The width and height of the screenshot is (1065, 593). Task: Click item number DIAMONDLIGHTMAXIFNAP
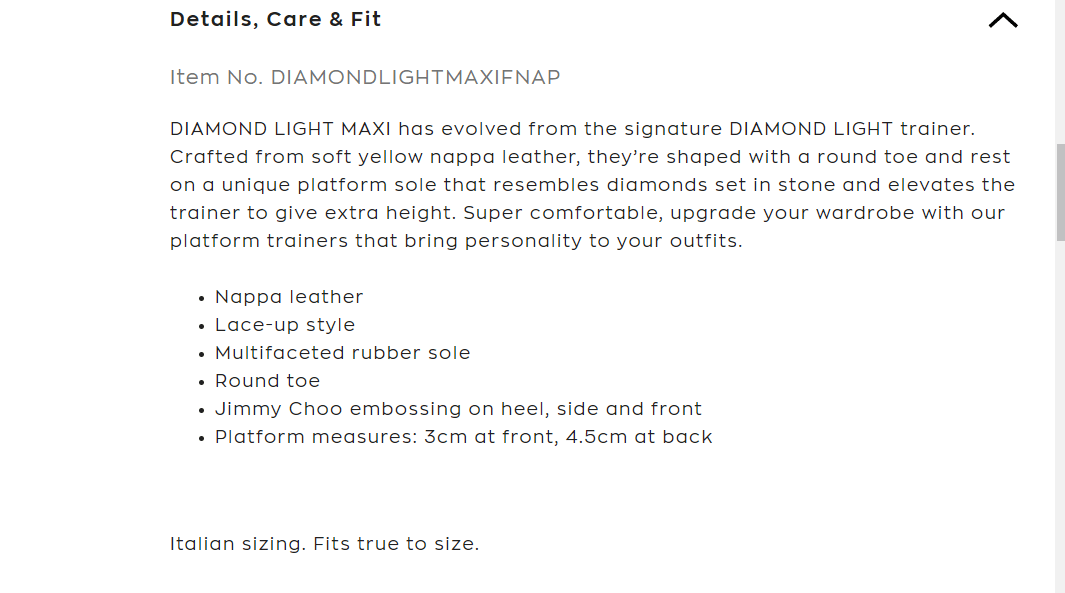pyautogui.click(x=415, y=77)
